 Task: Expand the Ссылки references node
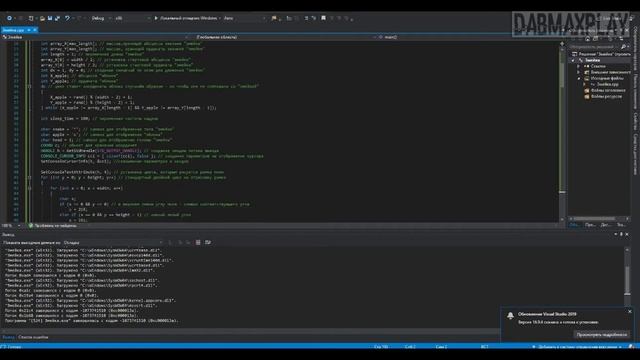coord(579,66)
